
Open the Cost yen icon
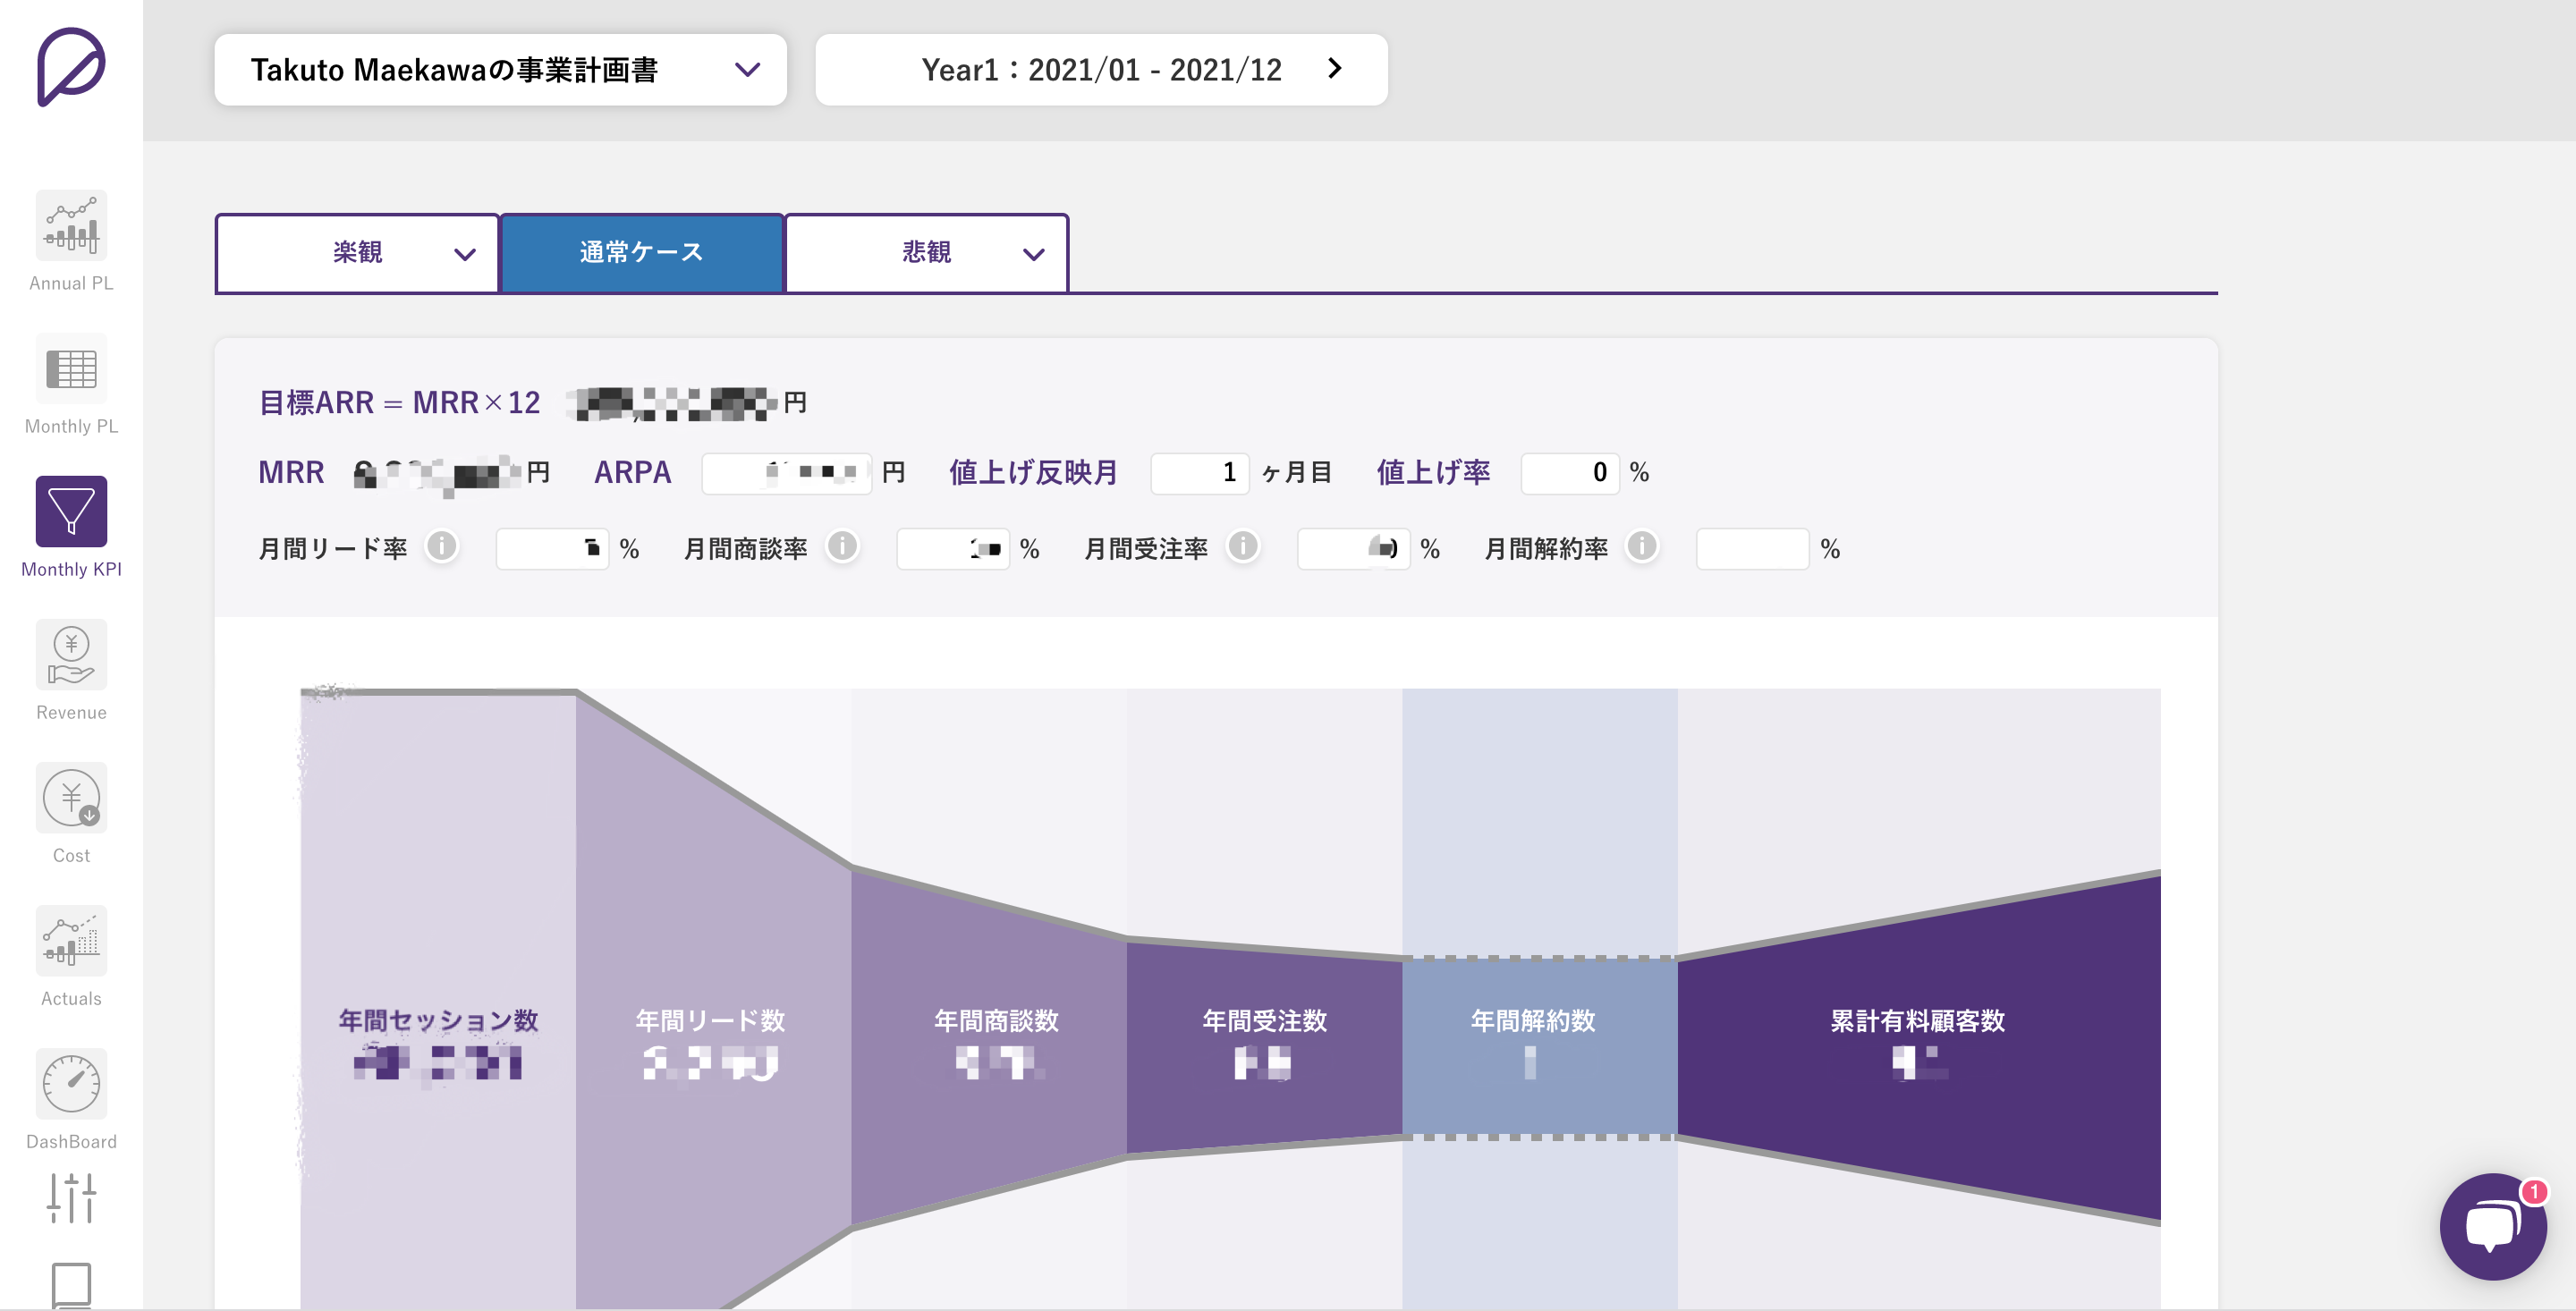click(x=71, y=797)
